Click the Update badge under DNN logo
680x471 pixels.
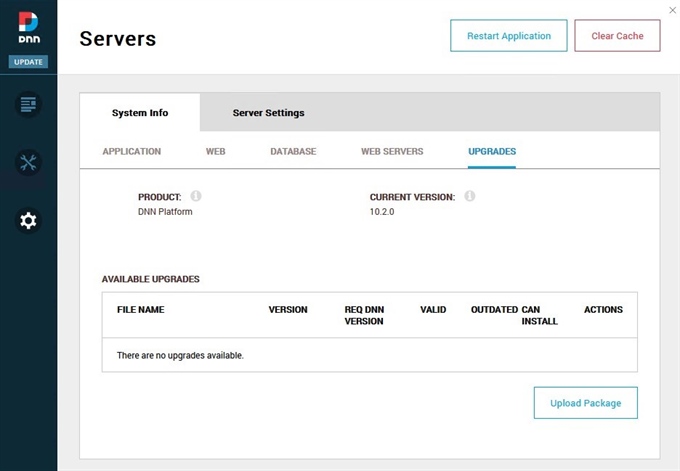pos(28,62)
